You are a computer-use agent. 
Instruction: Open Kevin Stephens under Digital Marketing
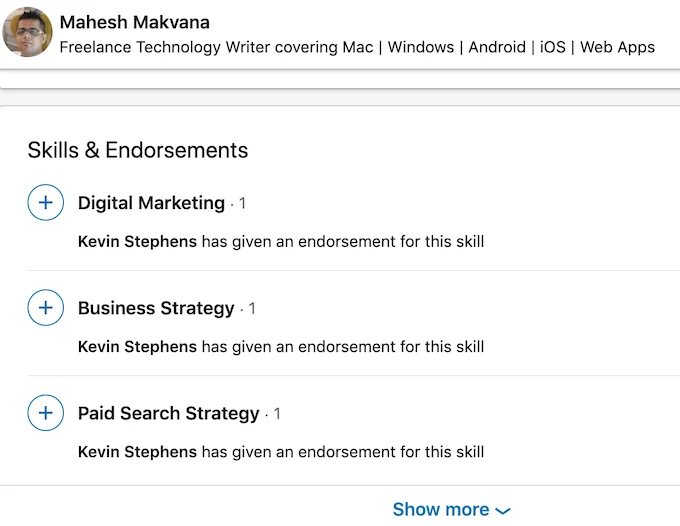[137, 241]
